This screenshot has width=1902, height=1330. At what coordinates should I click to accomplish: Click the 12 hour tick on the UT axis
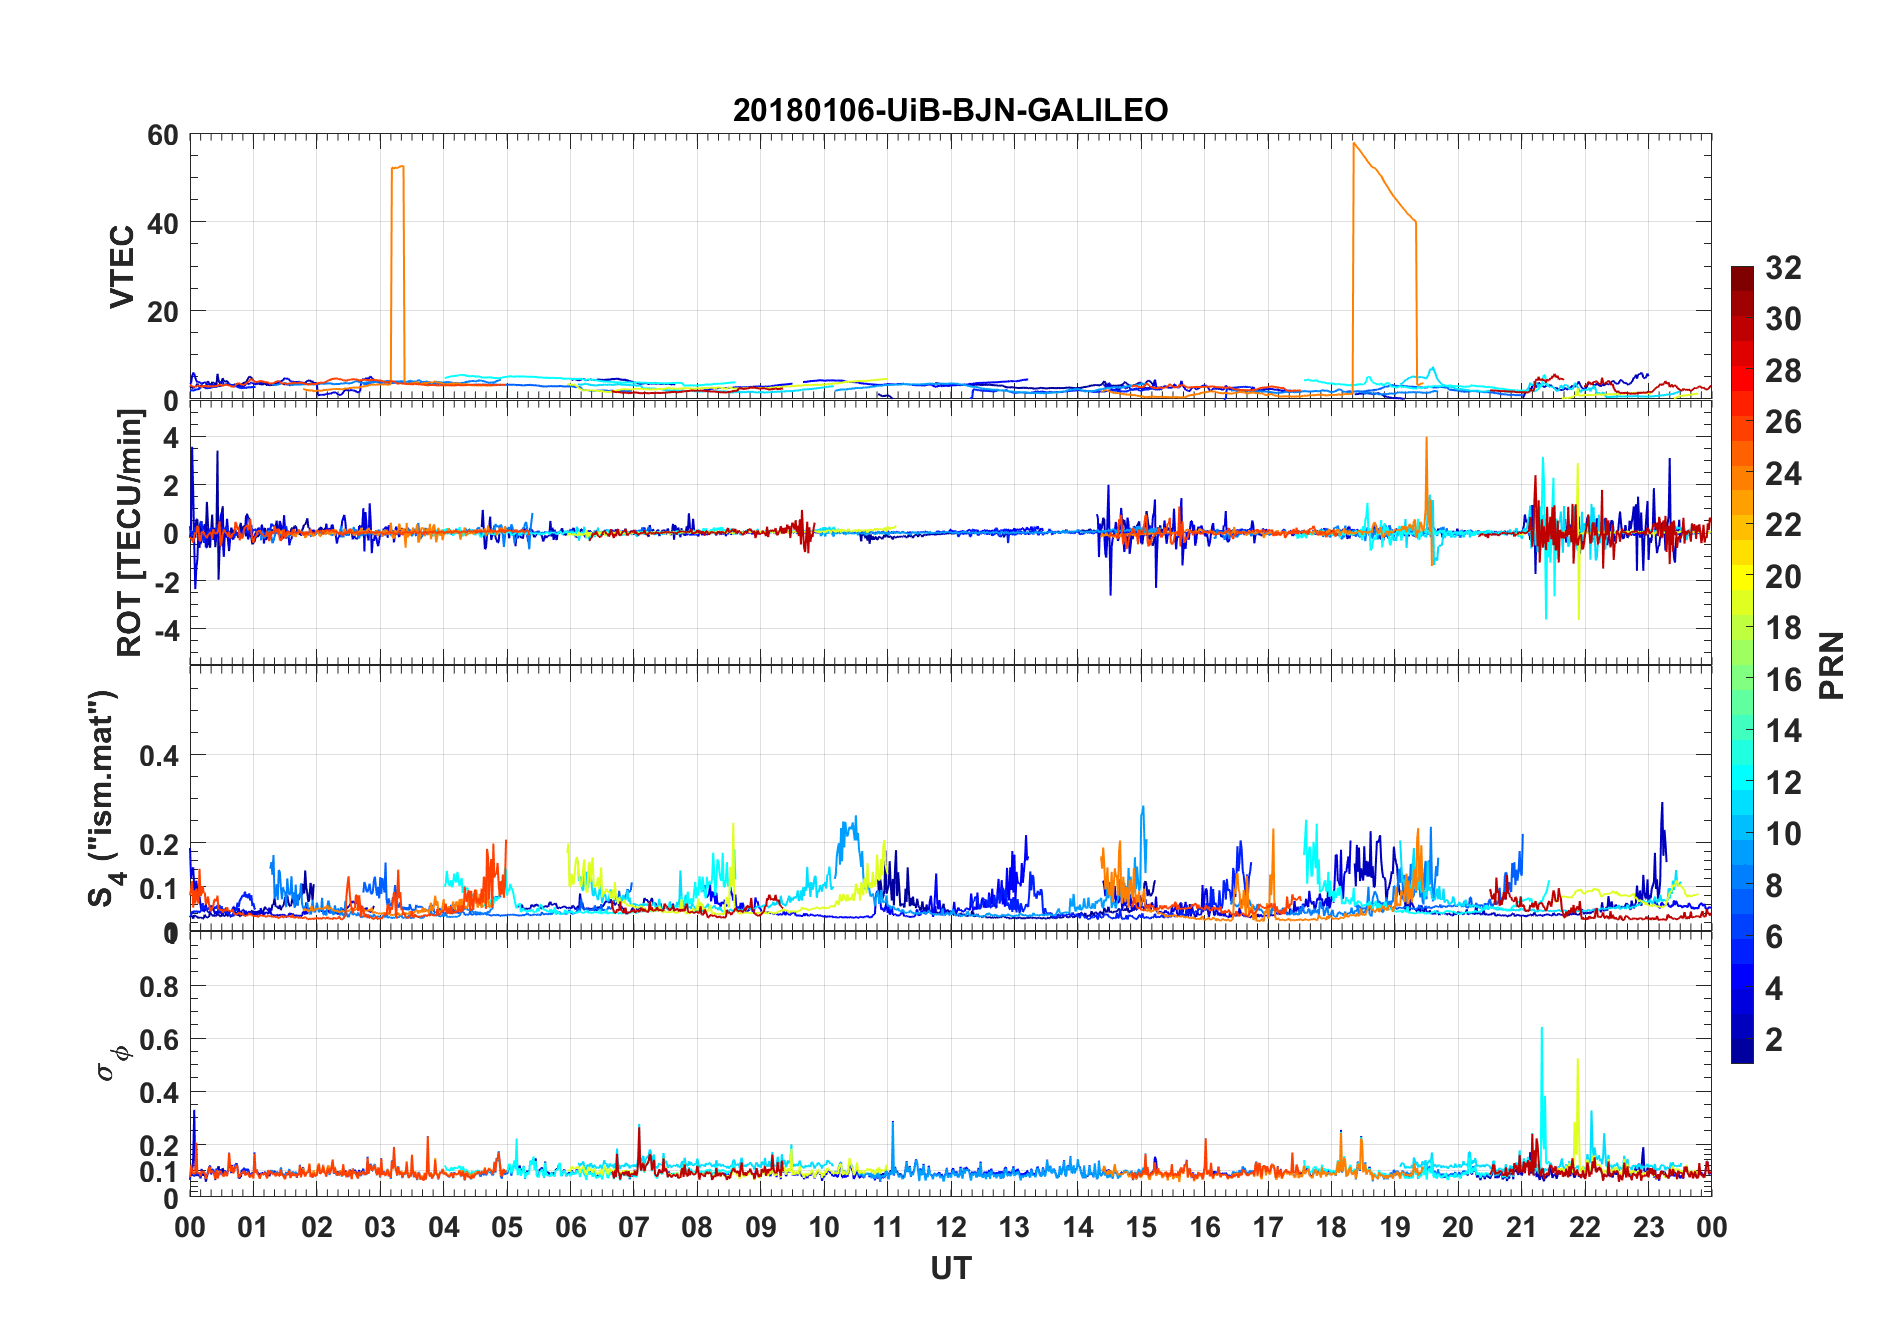(951, 1227)
